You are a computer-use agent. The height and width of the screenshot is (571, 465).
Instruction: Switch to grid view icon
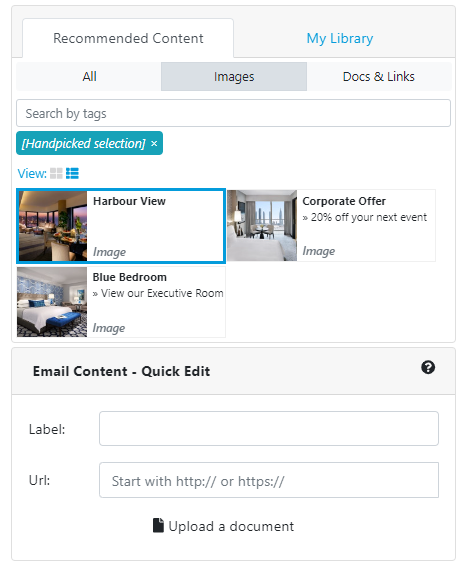coord(56,174)
